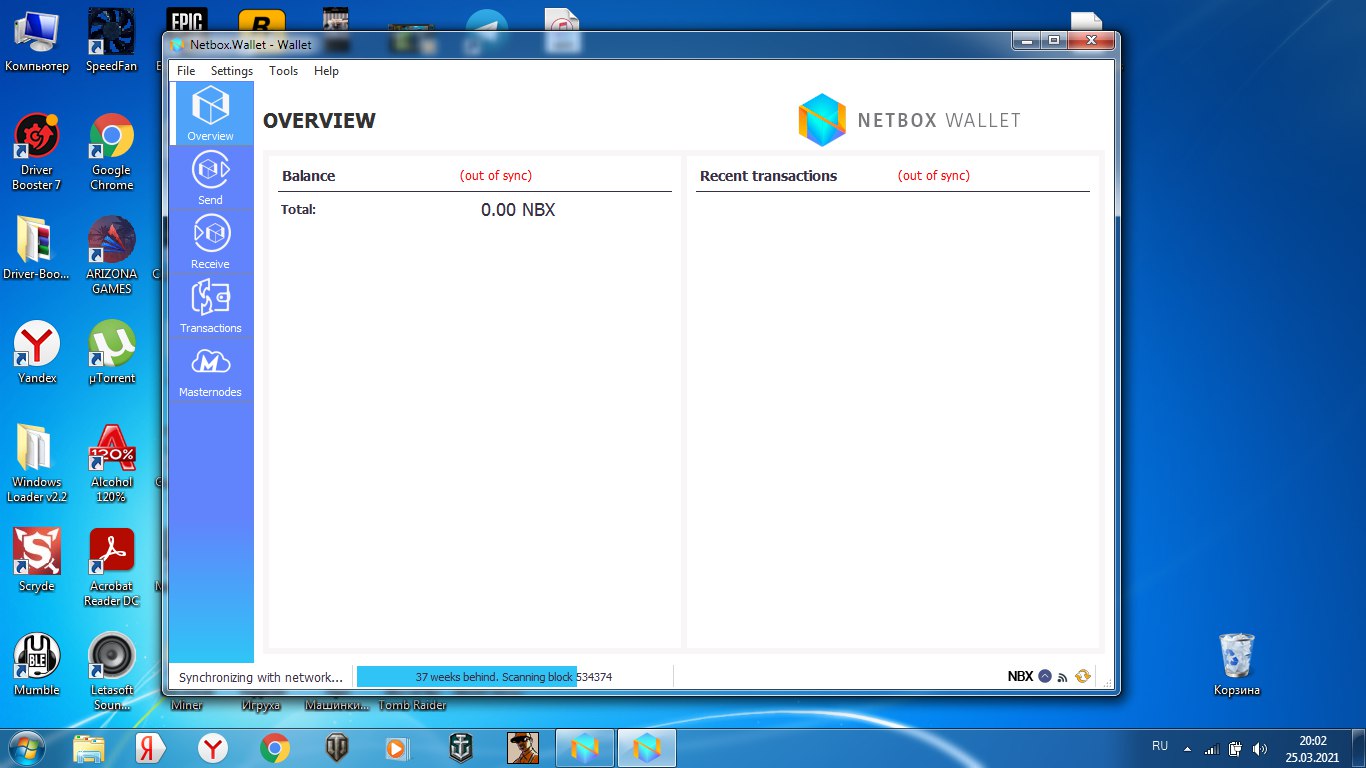The image size is (1366, 768).
Task: Open the Receive page
Action: coord(211,242)
